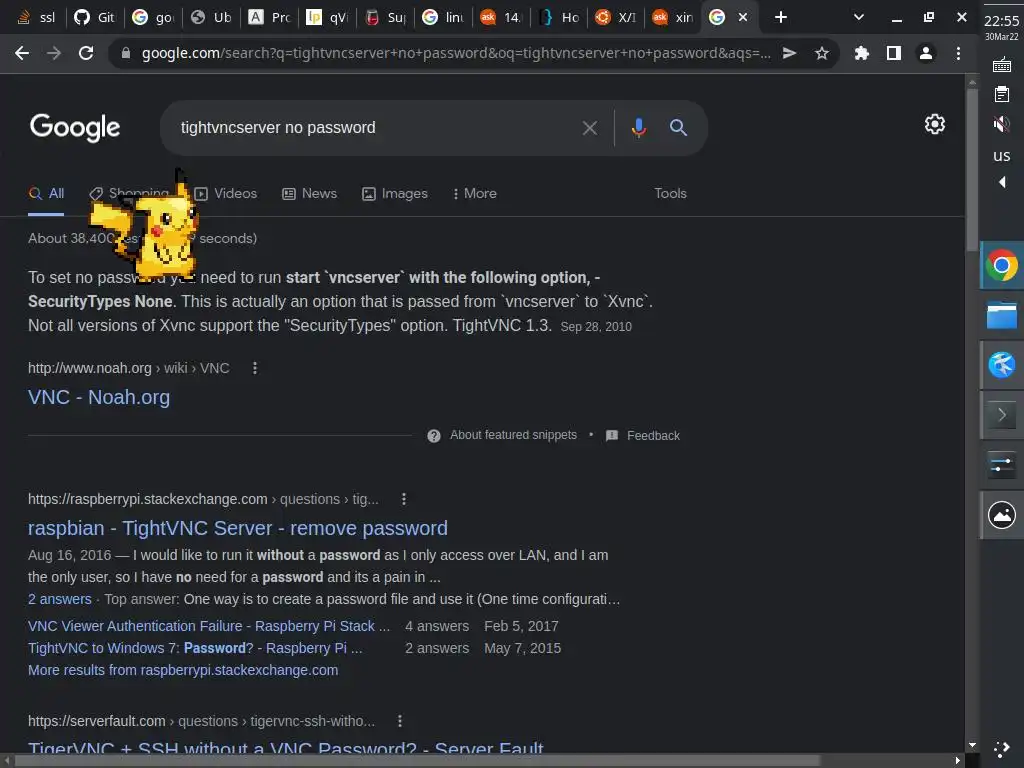The width and height of the screenshot is (1024, 768).
Task: Clear the search query with the X
Action: tap(590, 128)
